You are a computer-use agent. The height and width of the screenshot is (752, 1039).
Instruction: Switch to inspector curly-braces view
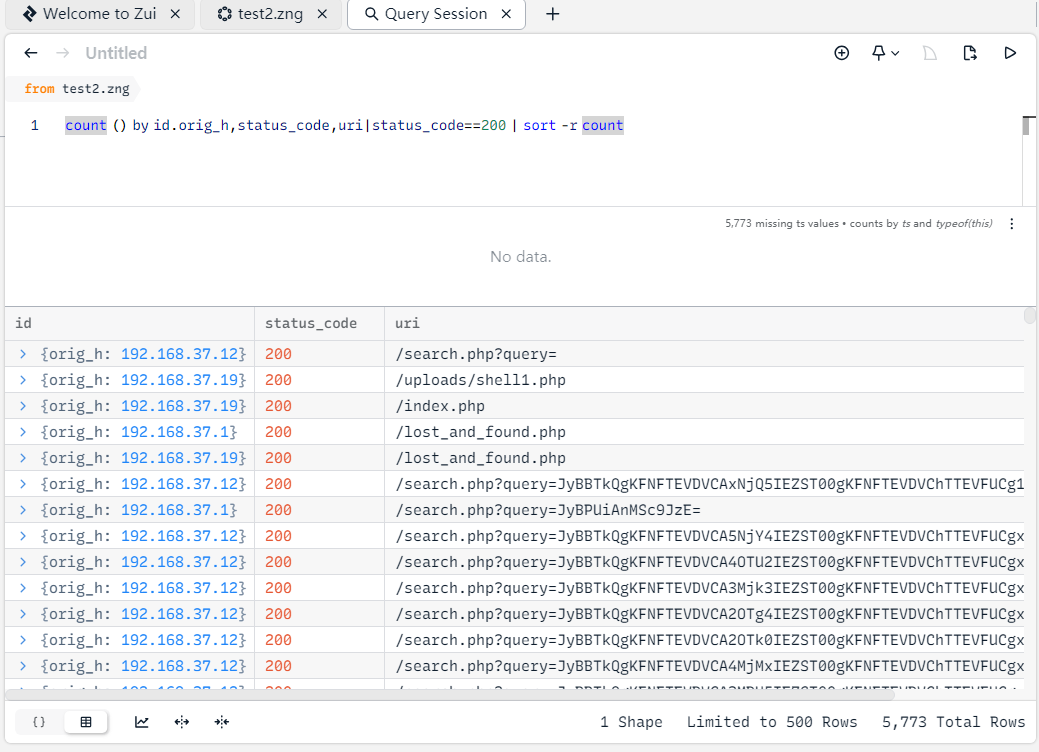(40, 722)
